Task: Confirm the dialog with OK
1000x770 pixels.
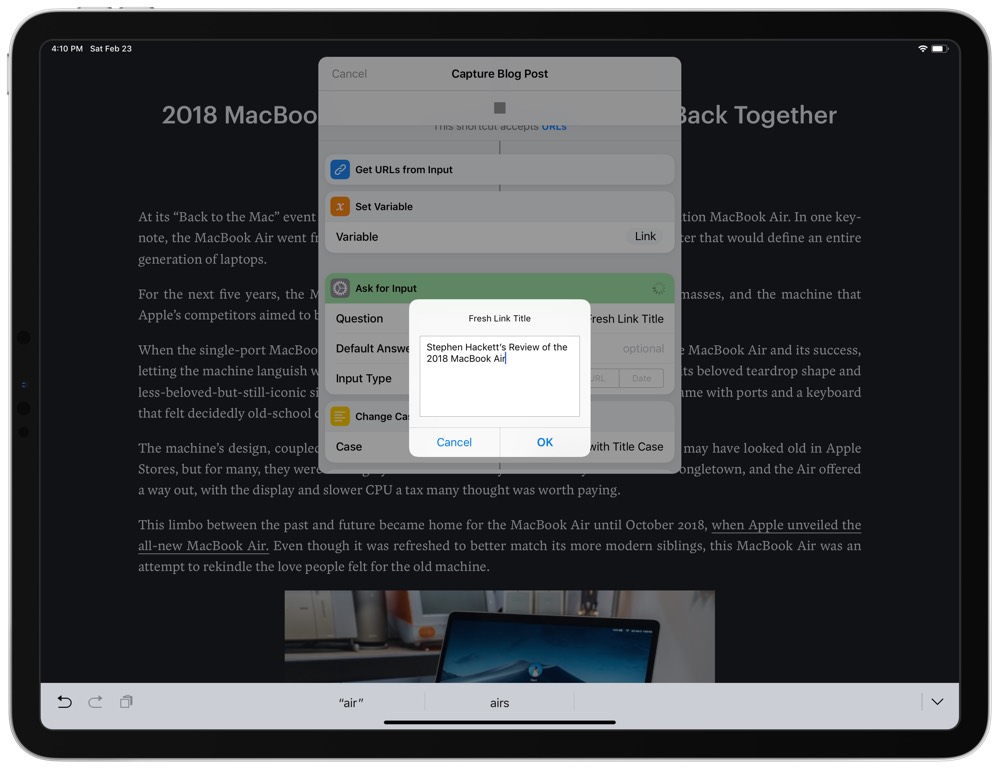Action: 545,442
